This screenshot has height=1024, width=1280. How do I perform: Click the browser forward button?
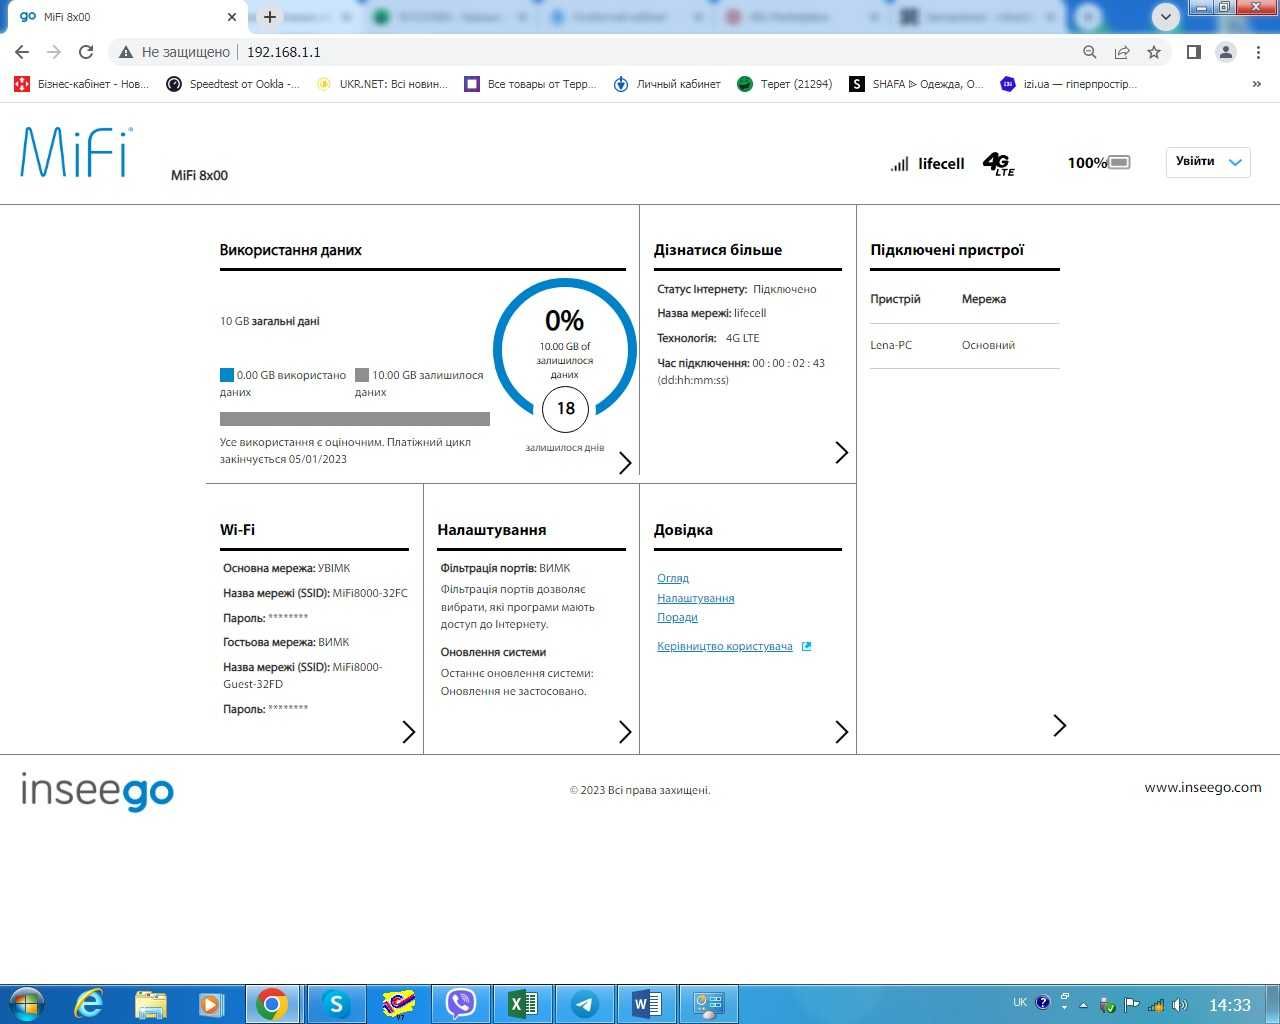(54, 52)
